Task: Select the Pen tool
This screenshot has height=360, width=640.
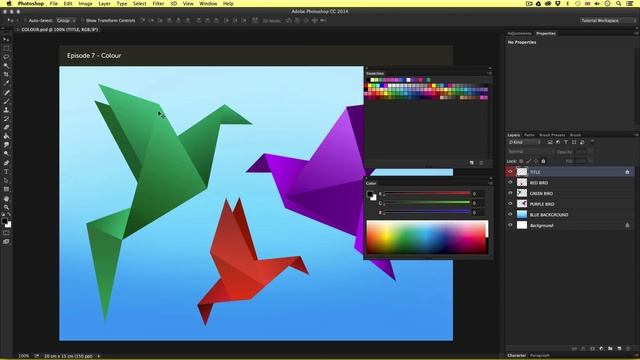Action: click(x=6, y=163)
